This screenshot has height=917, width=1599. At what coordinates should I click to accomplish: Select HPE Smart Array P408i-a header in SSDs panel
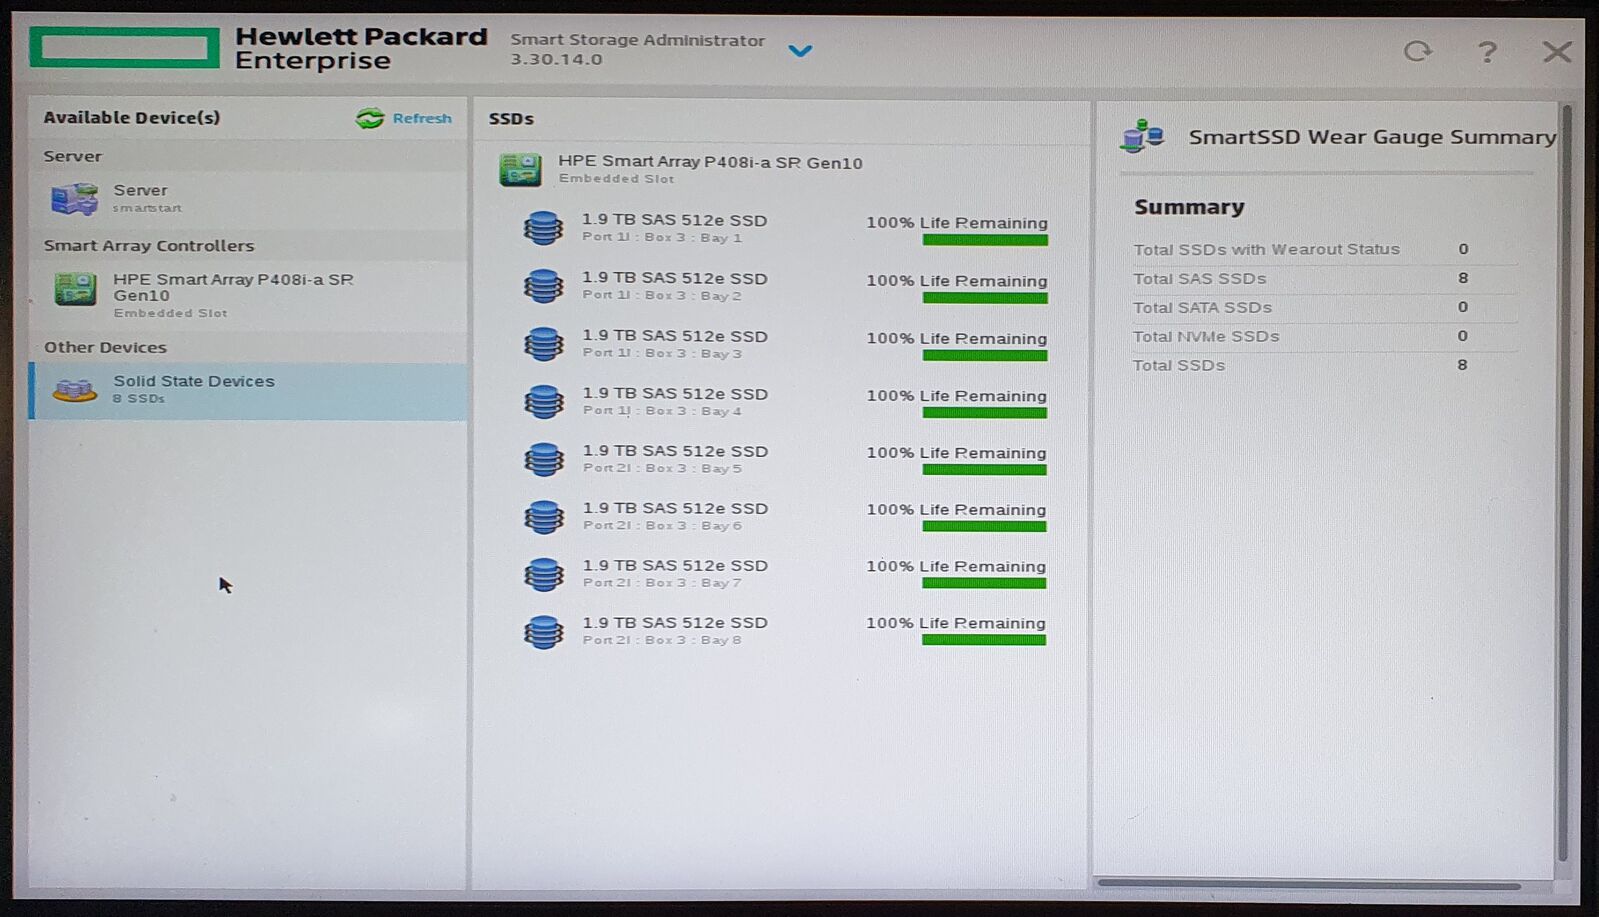coord(710,169)
